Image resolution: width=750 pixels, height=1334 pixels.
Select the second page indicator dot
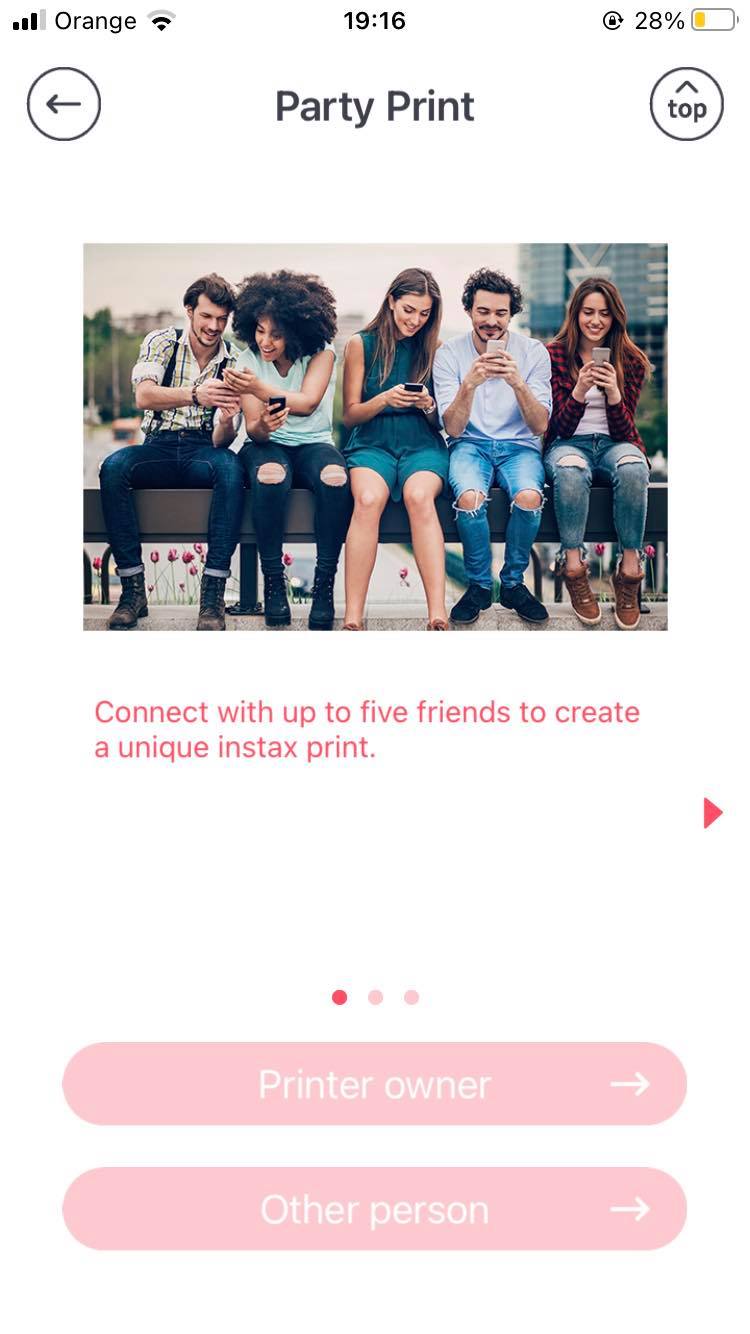point(376,997)
